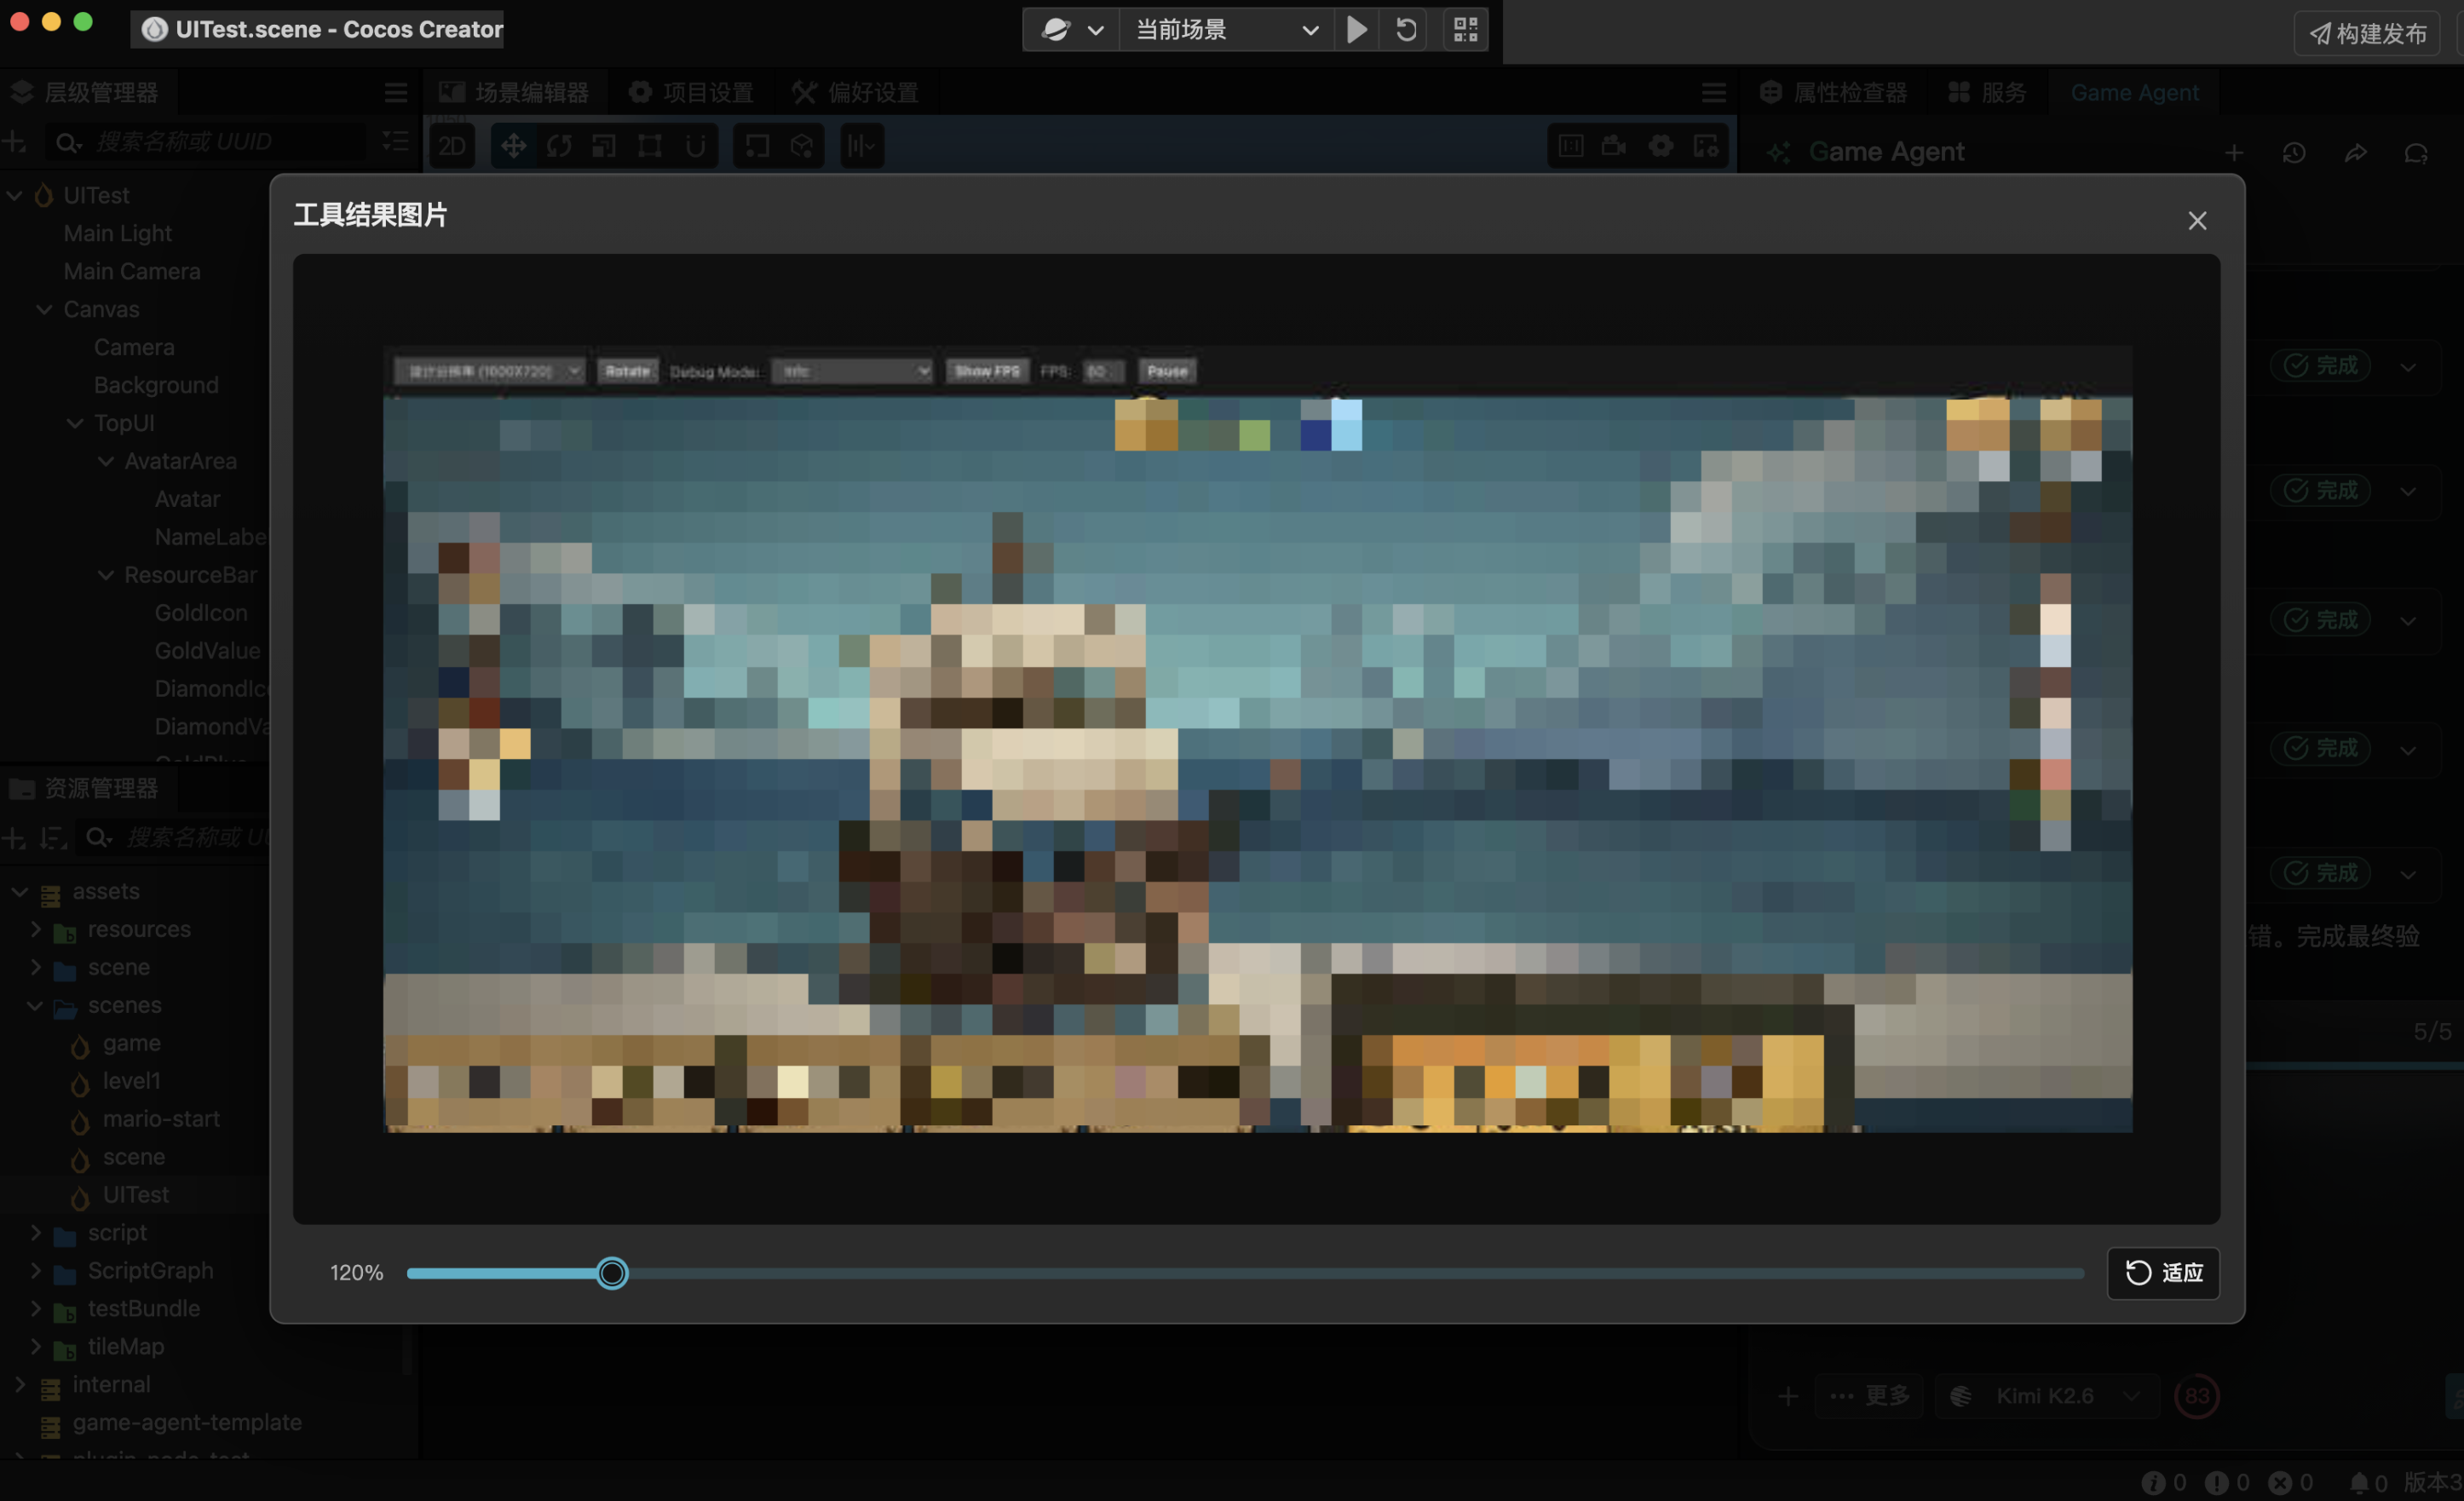Close the 工具结果图片 dialog
The width and height of the screenshot is (2464, 1501).
click(x=2197, y=220)
